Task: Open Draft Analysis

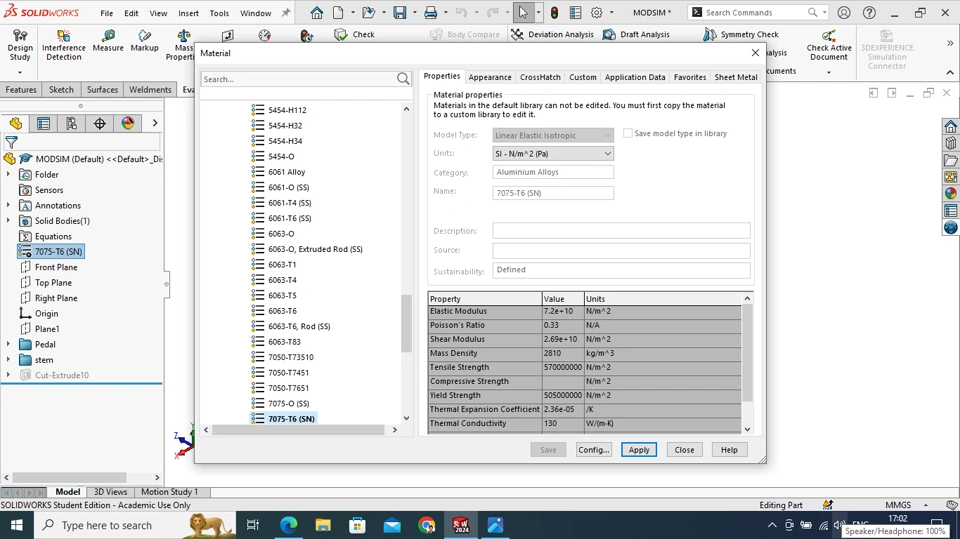Action: point(636,34)
